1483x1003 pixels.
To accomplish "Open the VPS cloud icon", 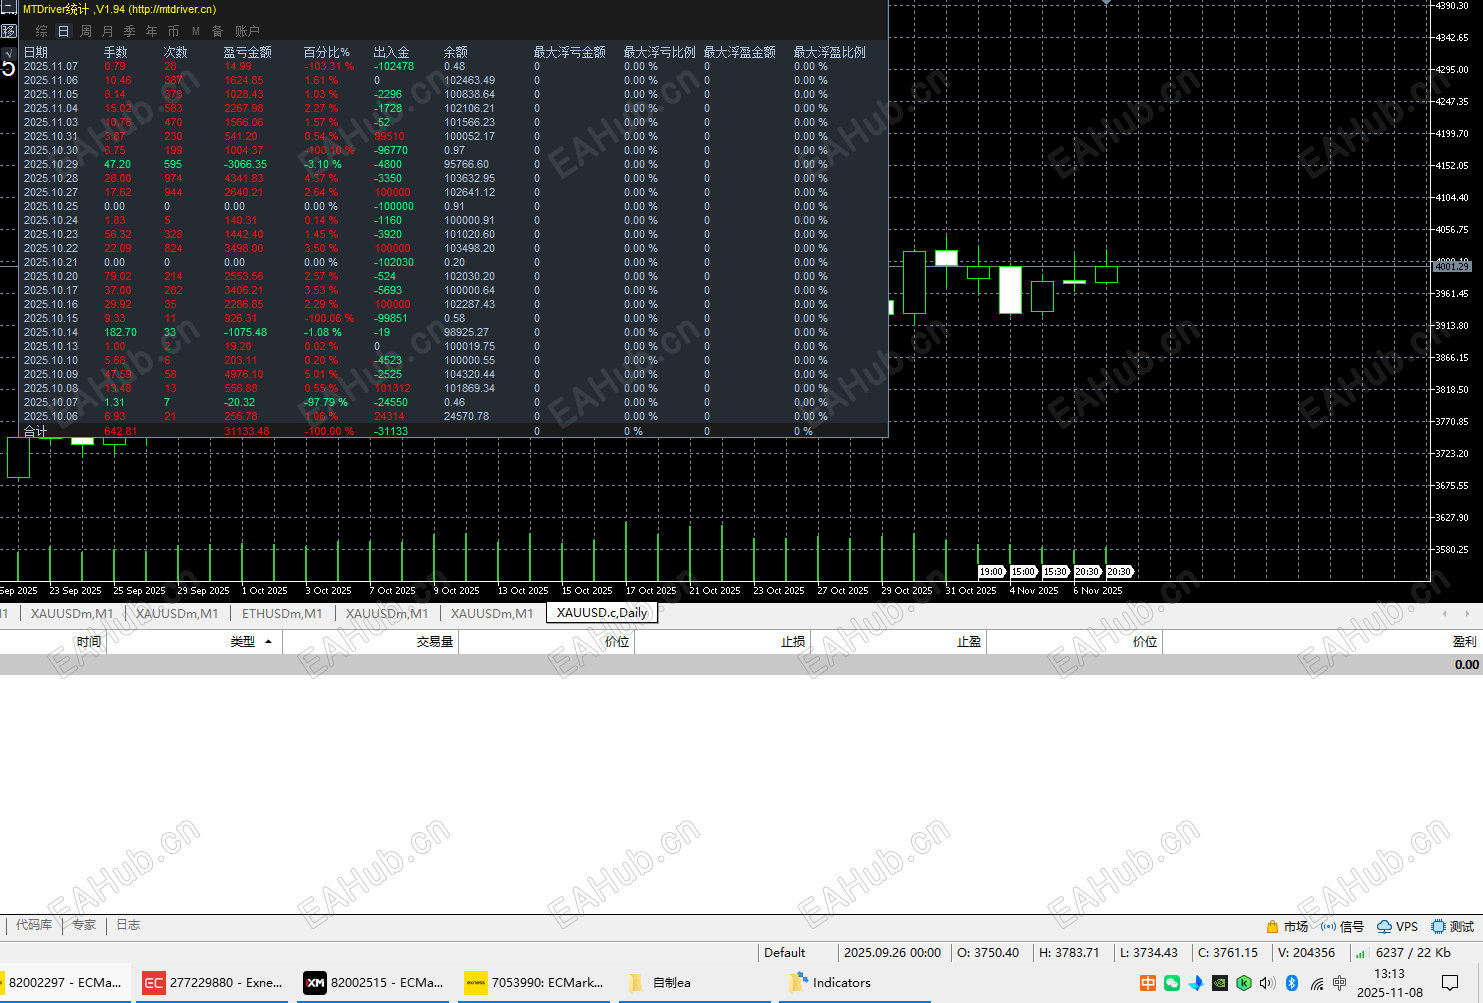I will tap(1384, 927).
